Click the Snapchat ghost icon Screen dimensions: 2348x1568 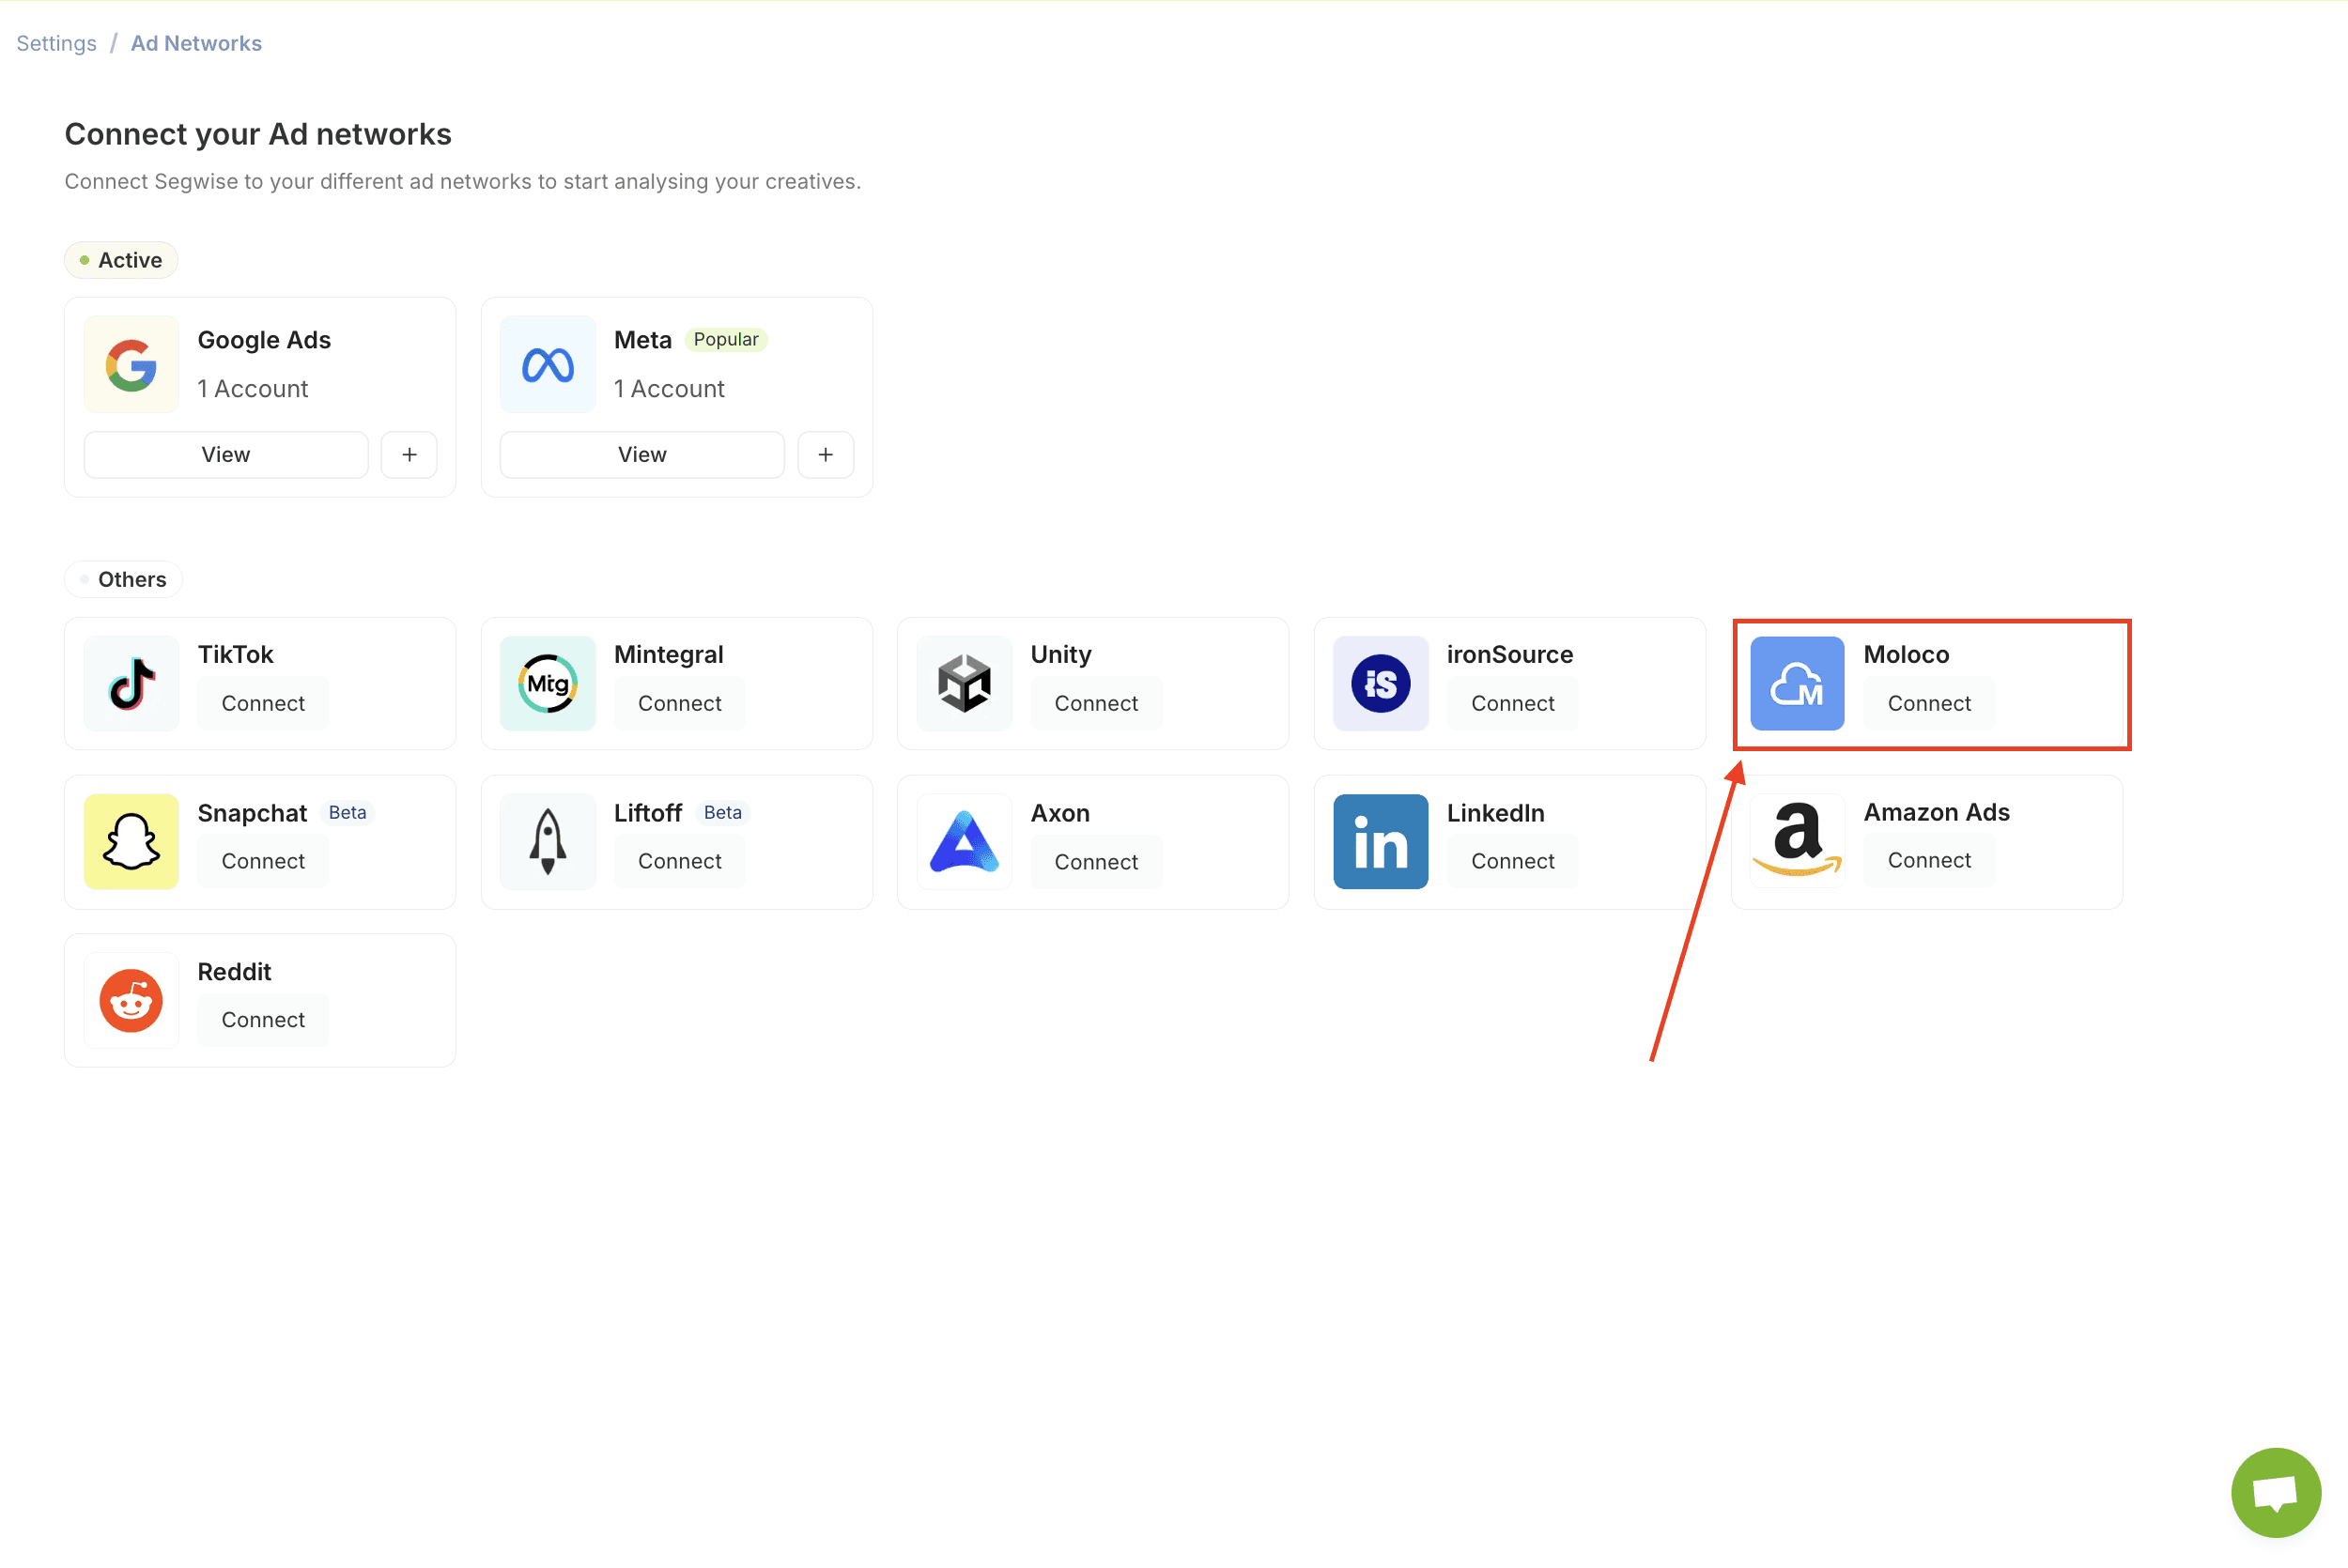click(x=131, y=842)
